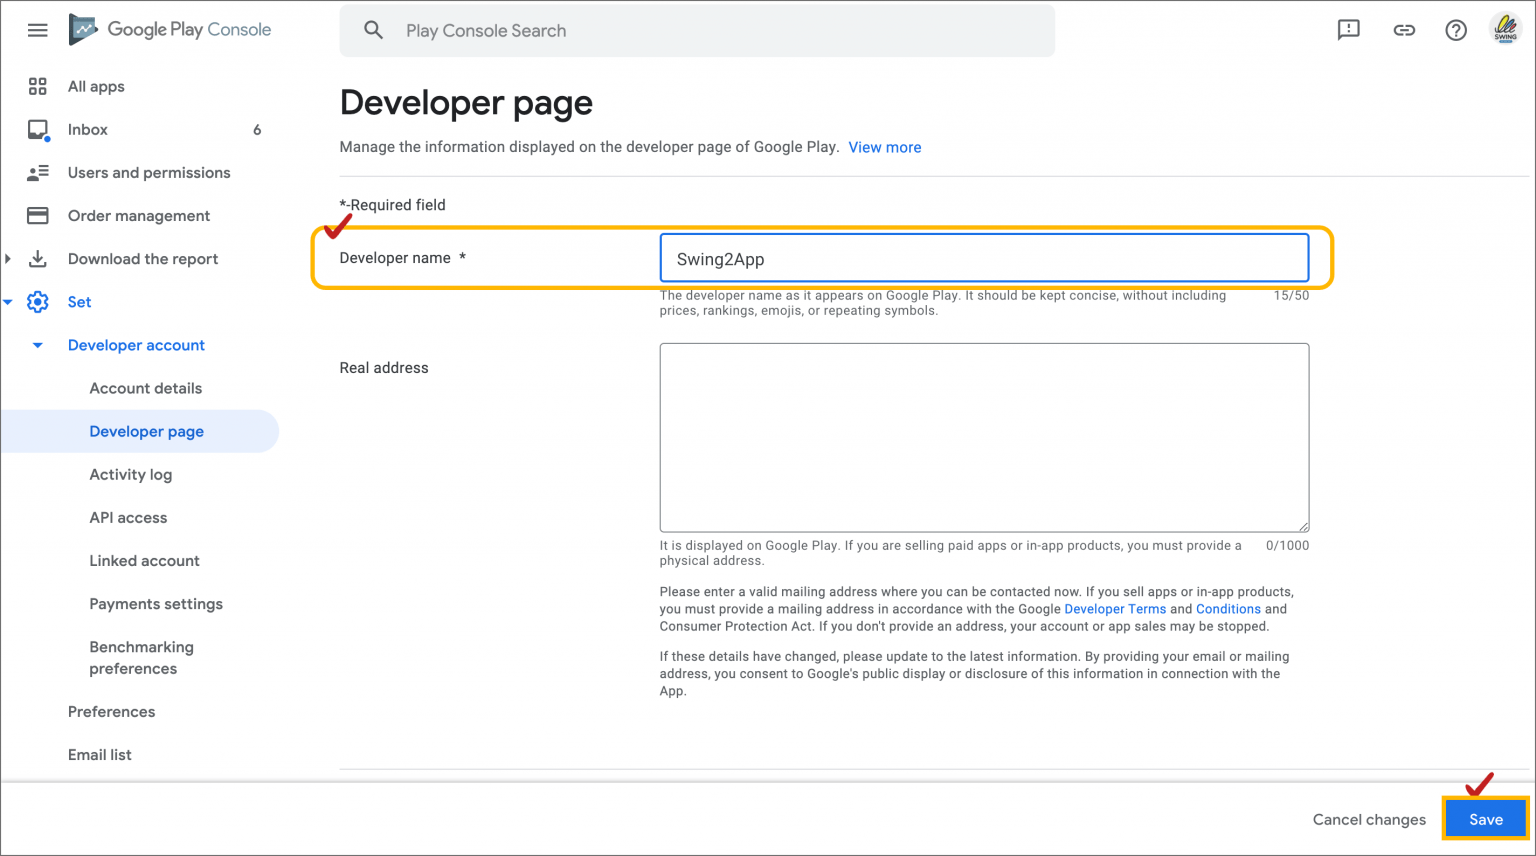Image resolution: width=1536 pixels, height=856 pixels.
Task: Open the hamburger navigation menu
Action: [x=37, y=29]
